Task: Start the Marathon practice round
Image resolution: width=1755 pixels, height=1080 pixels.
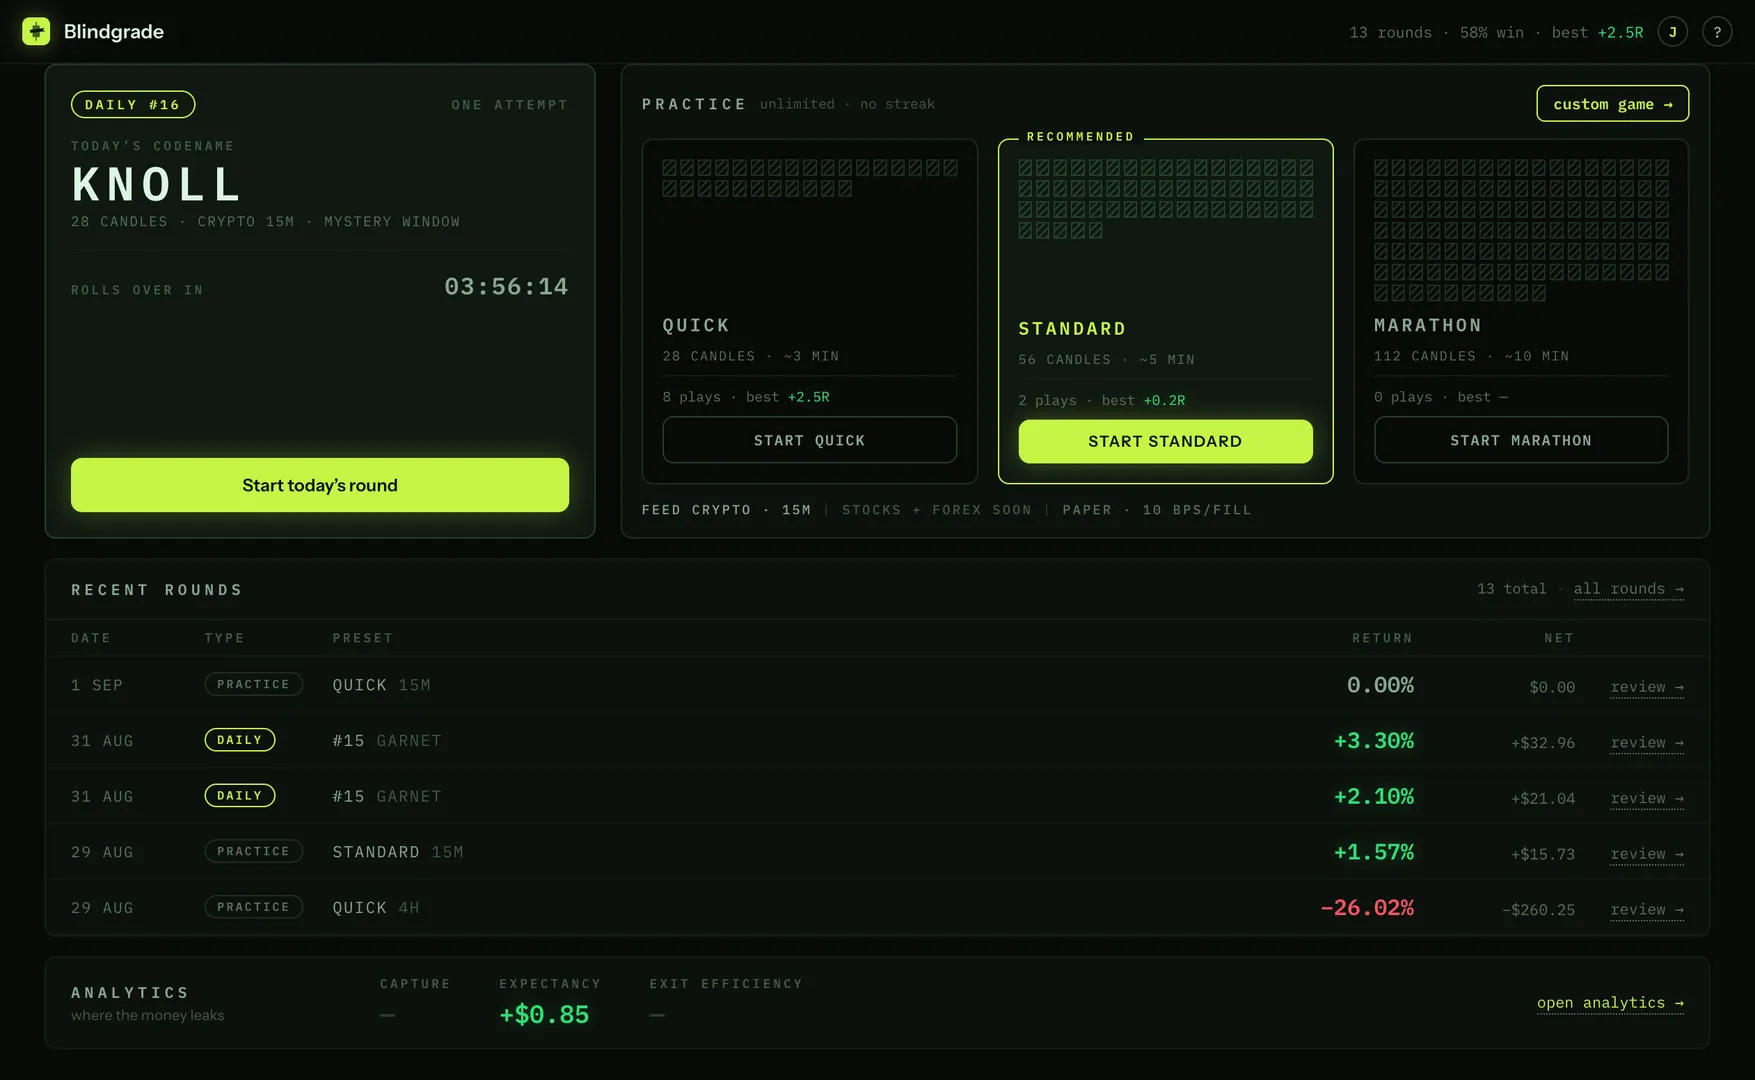Action: [1521, 440]
